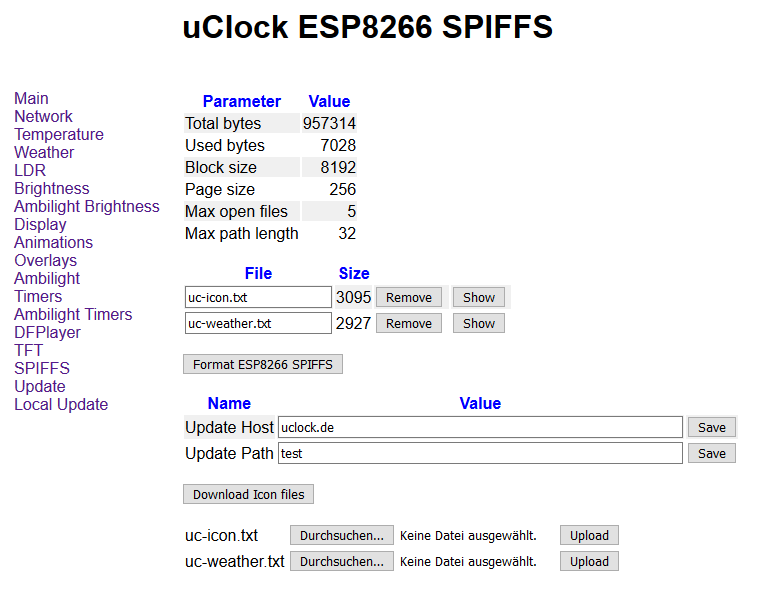The image size is (758, 590).
Task: Open the Ambilight link
Action: [x=47, y=279]
